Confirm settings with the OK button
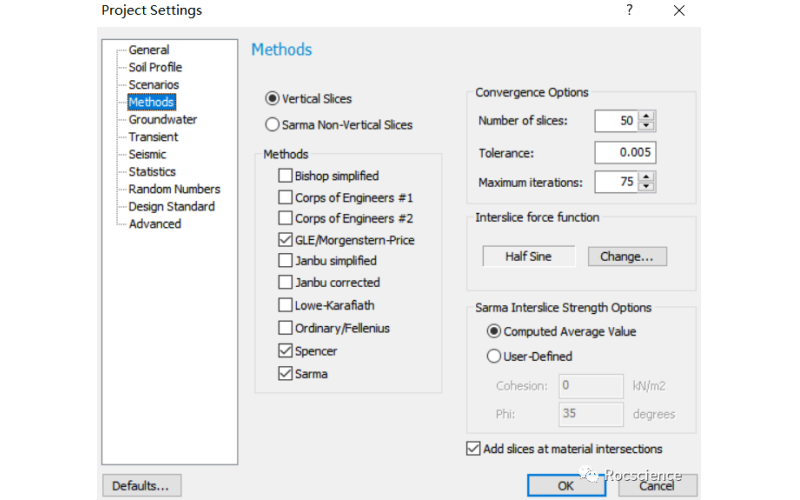The width and height of the screenshot is (800, 500). tap(566, 486)
